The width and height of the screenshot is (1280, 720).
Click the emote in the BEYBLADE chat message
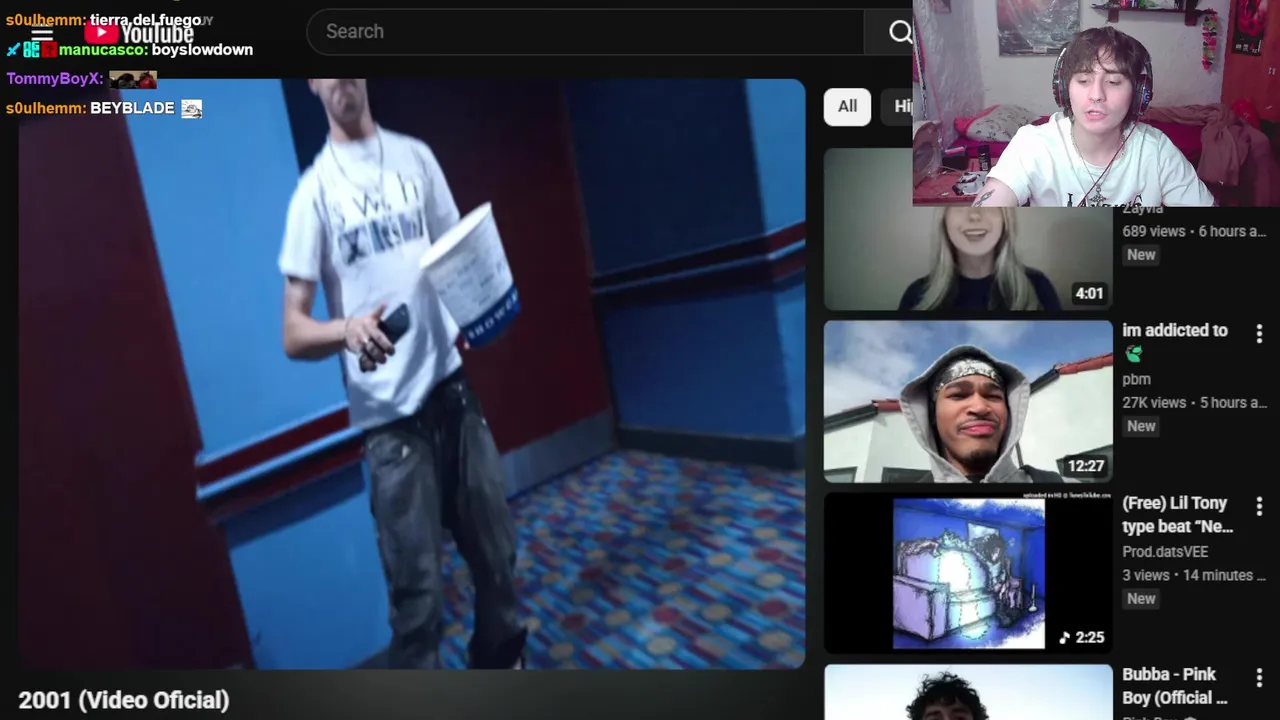[191, 109]
